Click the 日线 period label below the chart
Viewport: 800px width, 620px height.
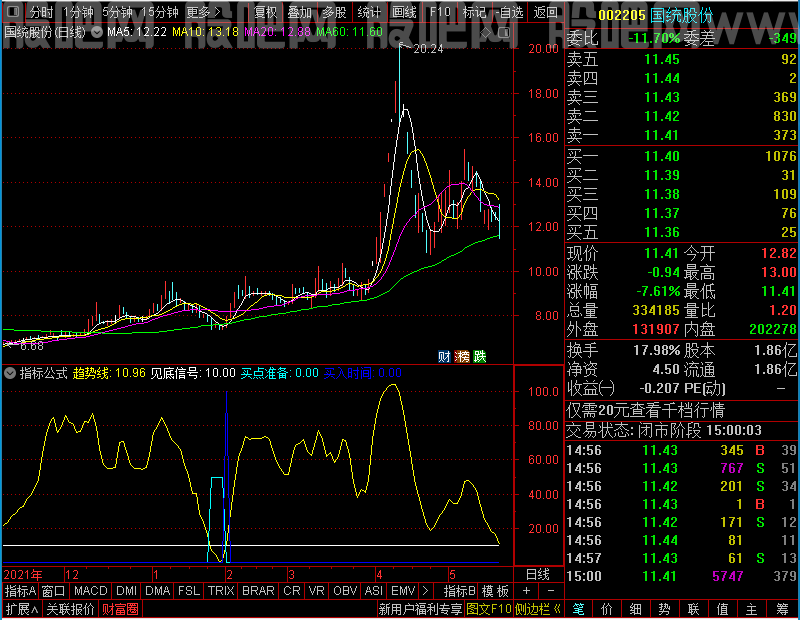click(538, 575)
